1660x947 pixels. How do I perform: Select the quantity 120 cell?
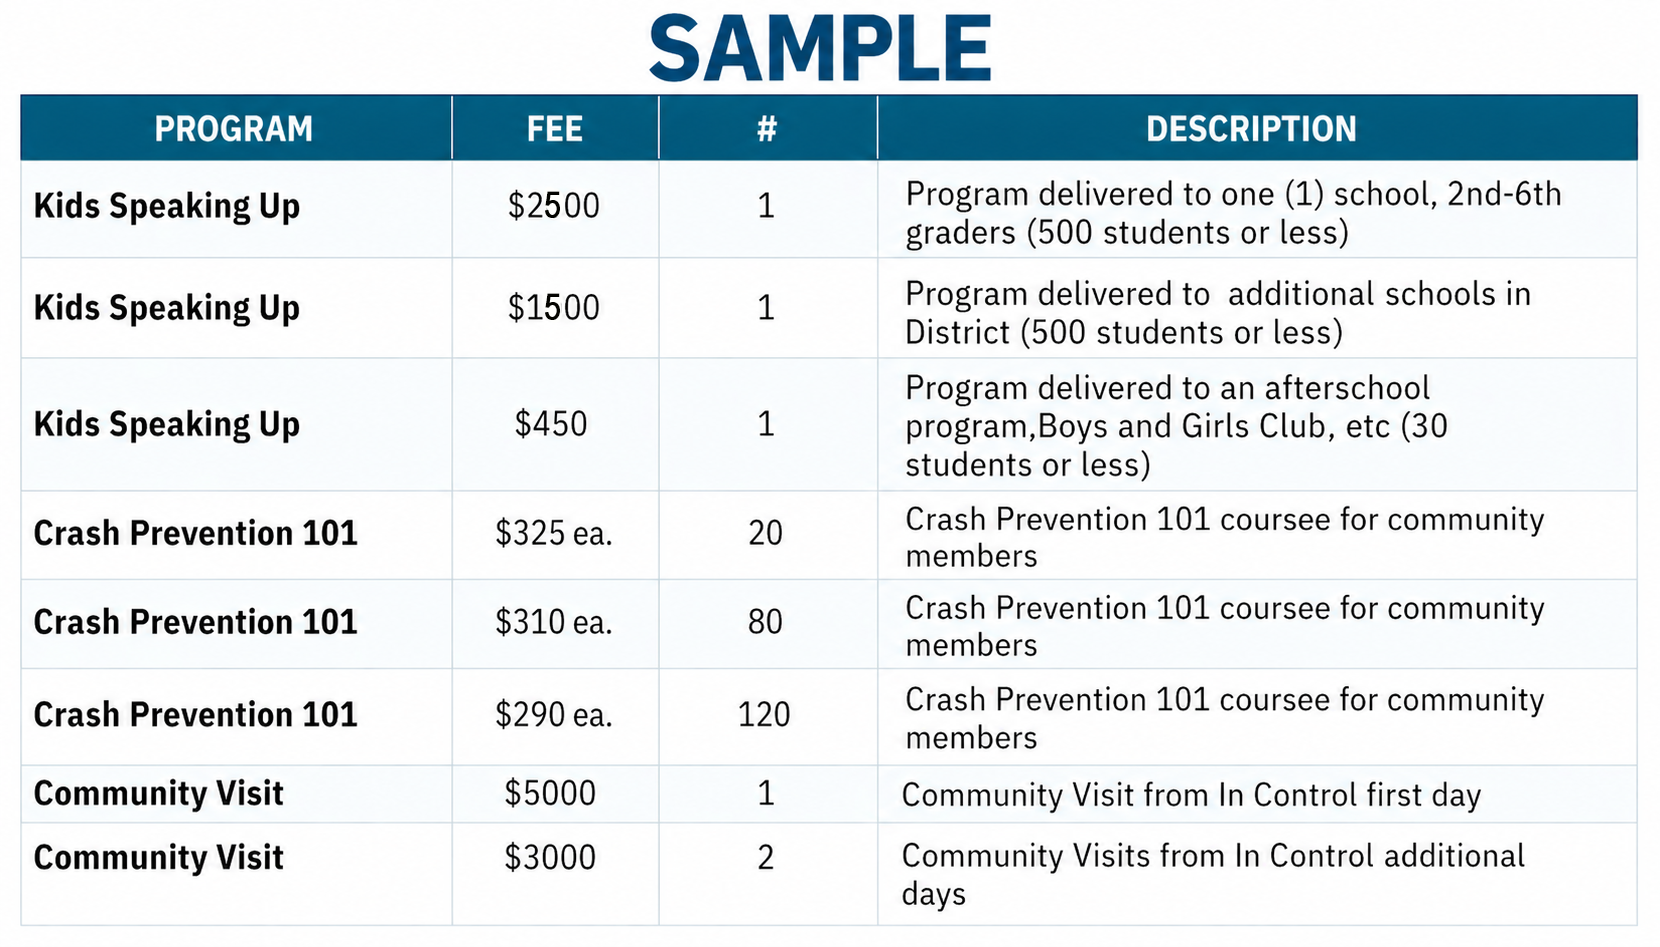tap(765, 715)
